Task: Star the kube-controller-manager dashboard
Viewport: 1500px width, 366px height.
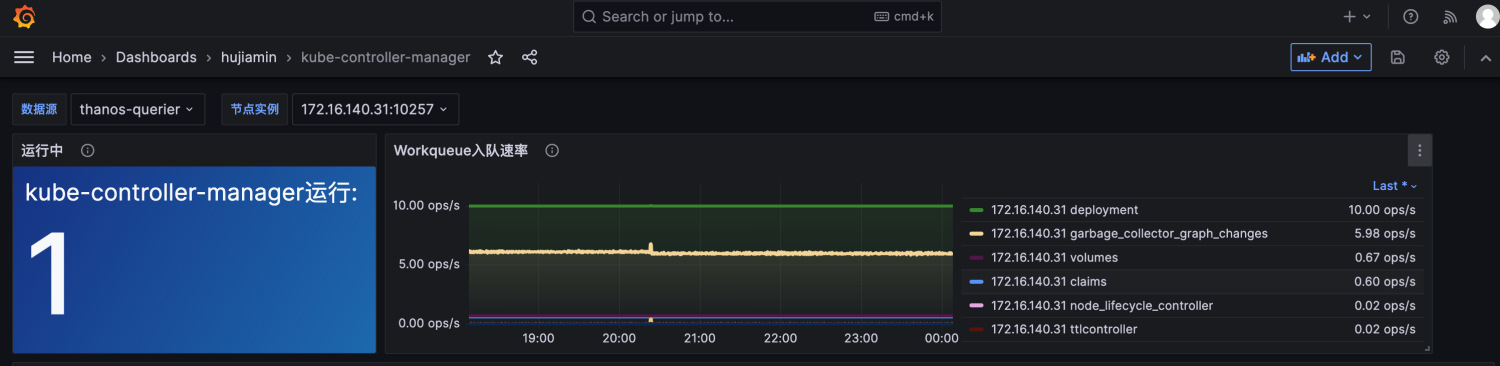Action: (495, 58)
